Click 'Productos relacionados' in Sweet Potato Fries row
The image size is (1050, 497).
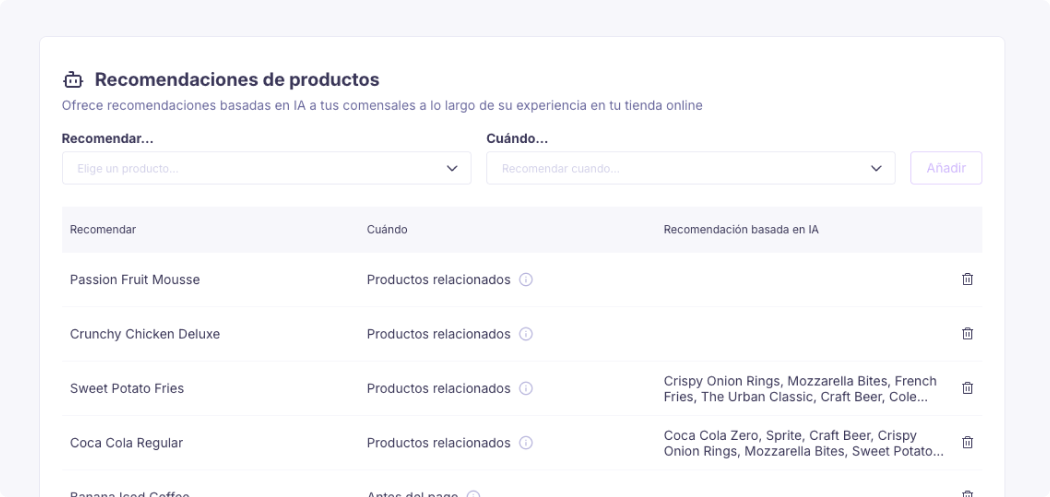(x=439, y=388)
